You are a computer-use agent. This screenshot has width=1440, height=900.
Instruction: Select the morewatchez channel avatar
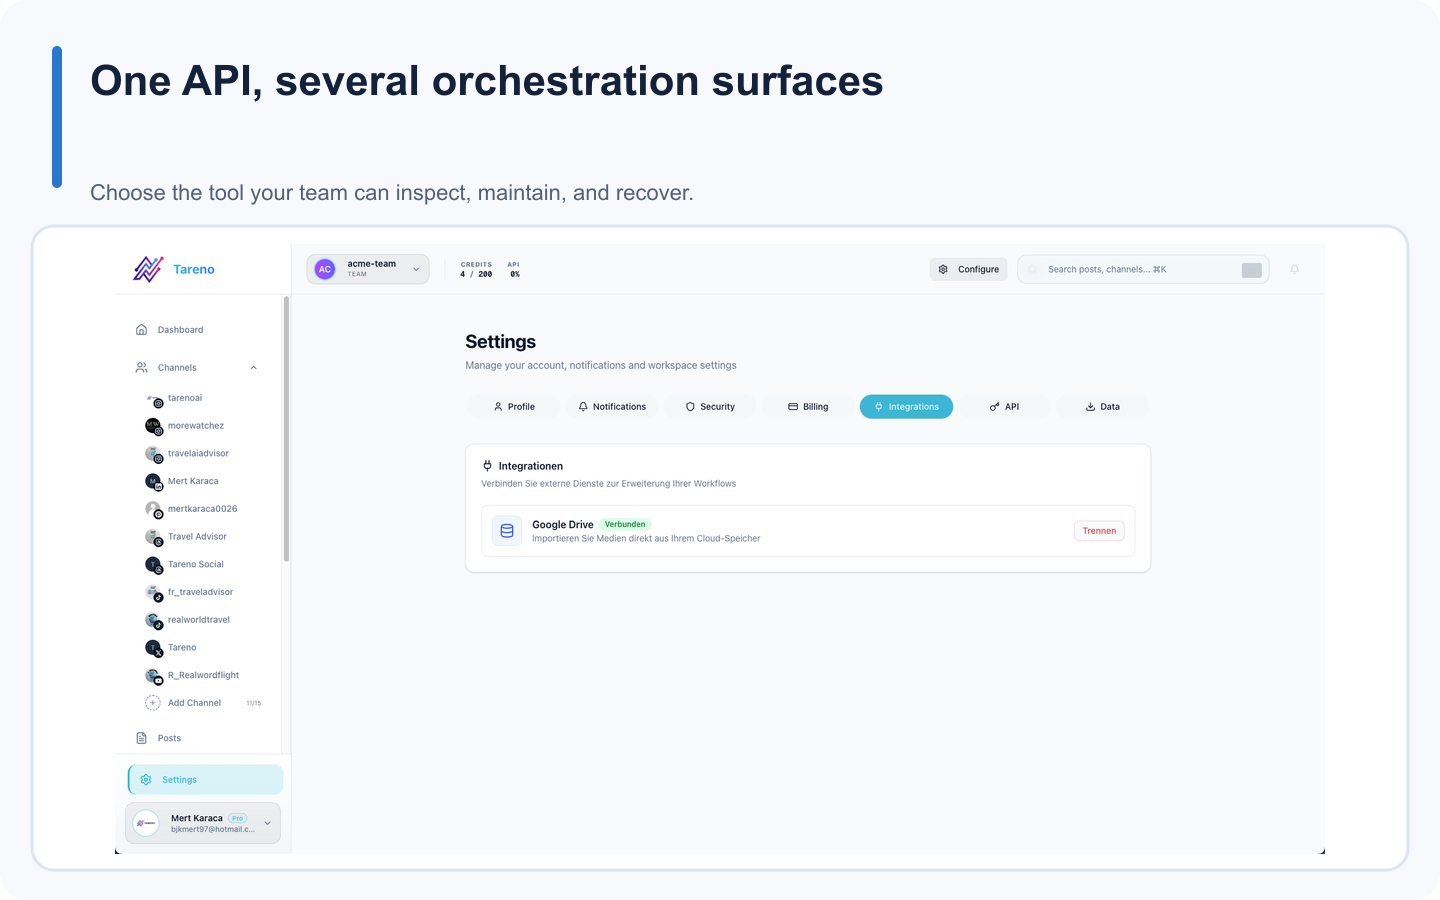(153, 426)
